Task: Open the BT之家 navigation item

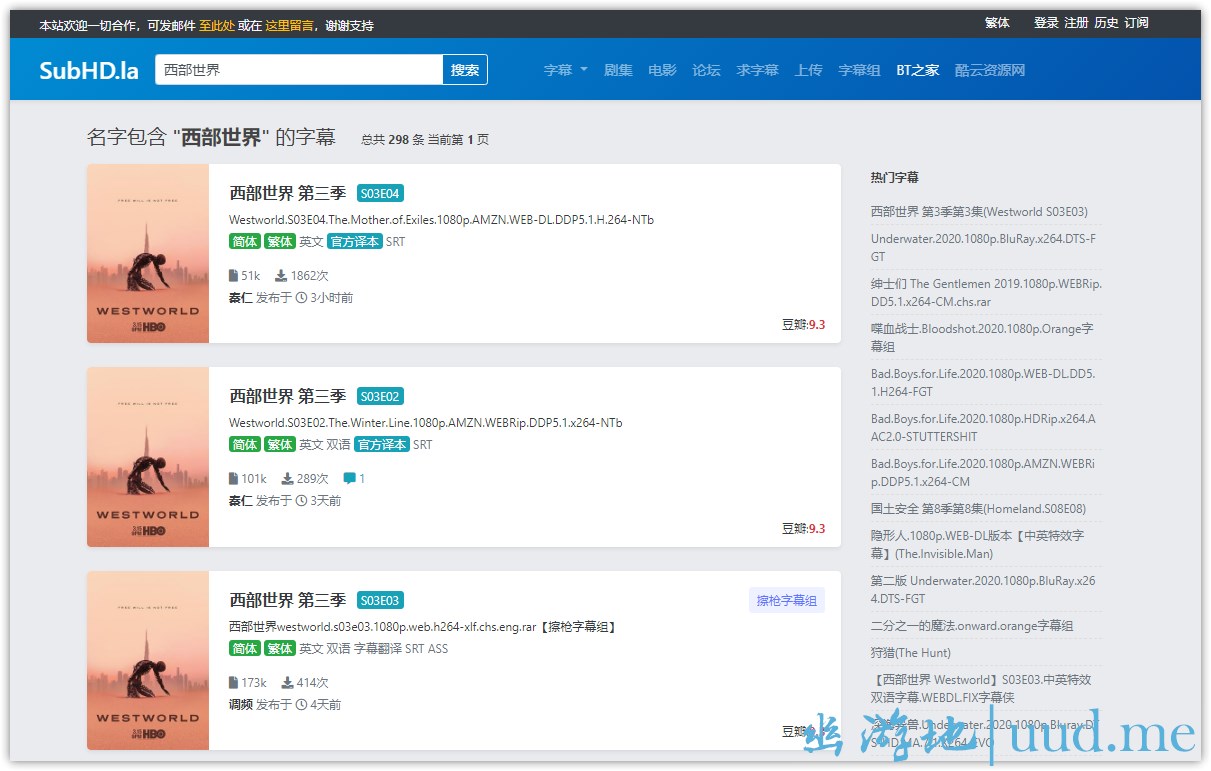Action: pos(917,70)
